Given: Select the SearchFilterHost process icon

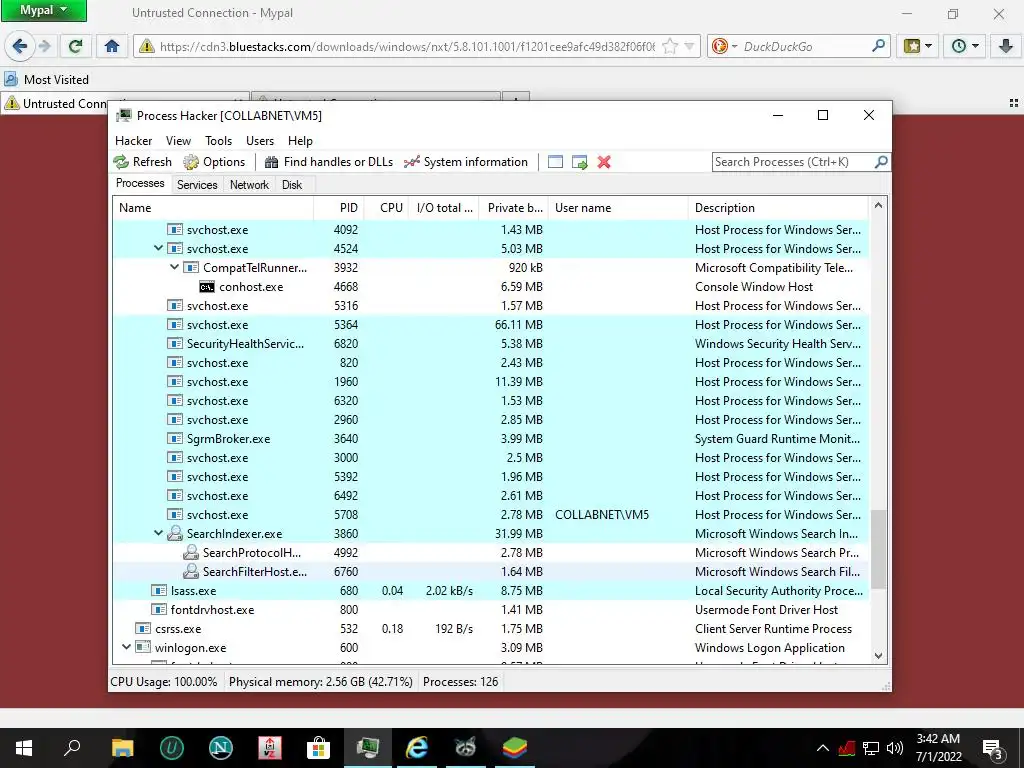Looking at the screenshot, I should point(191,571).
